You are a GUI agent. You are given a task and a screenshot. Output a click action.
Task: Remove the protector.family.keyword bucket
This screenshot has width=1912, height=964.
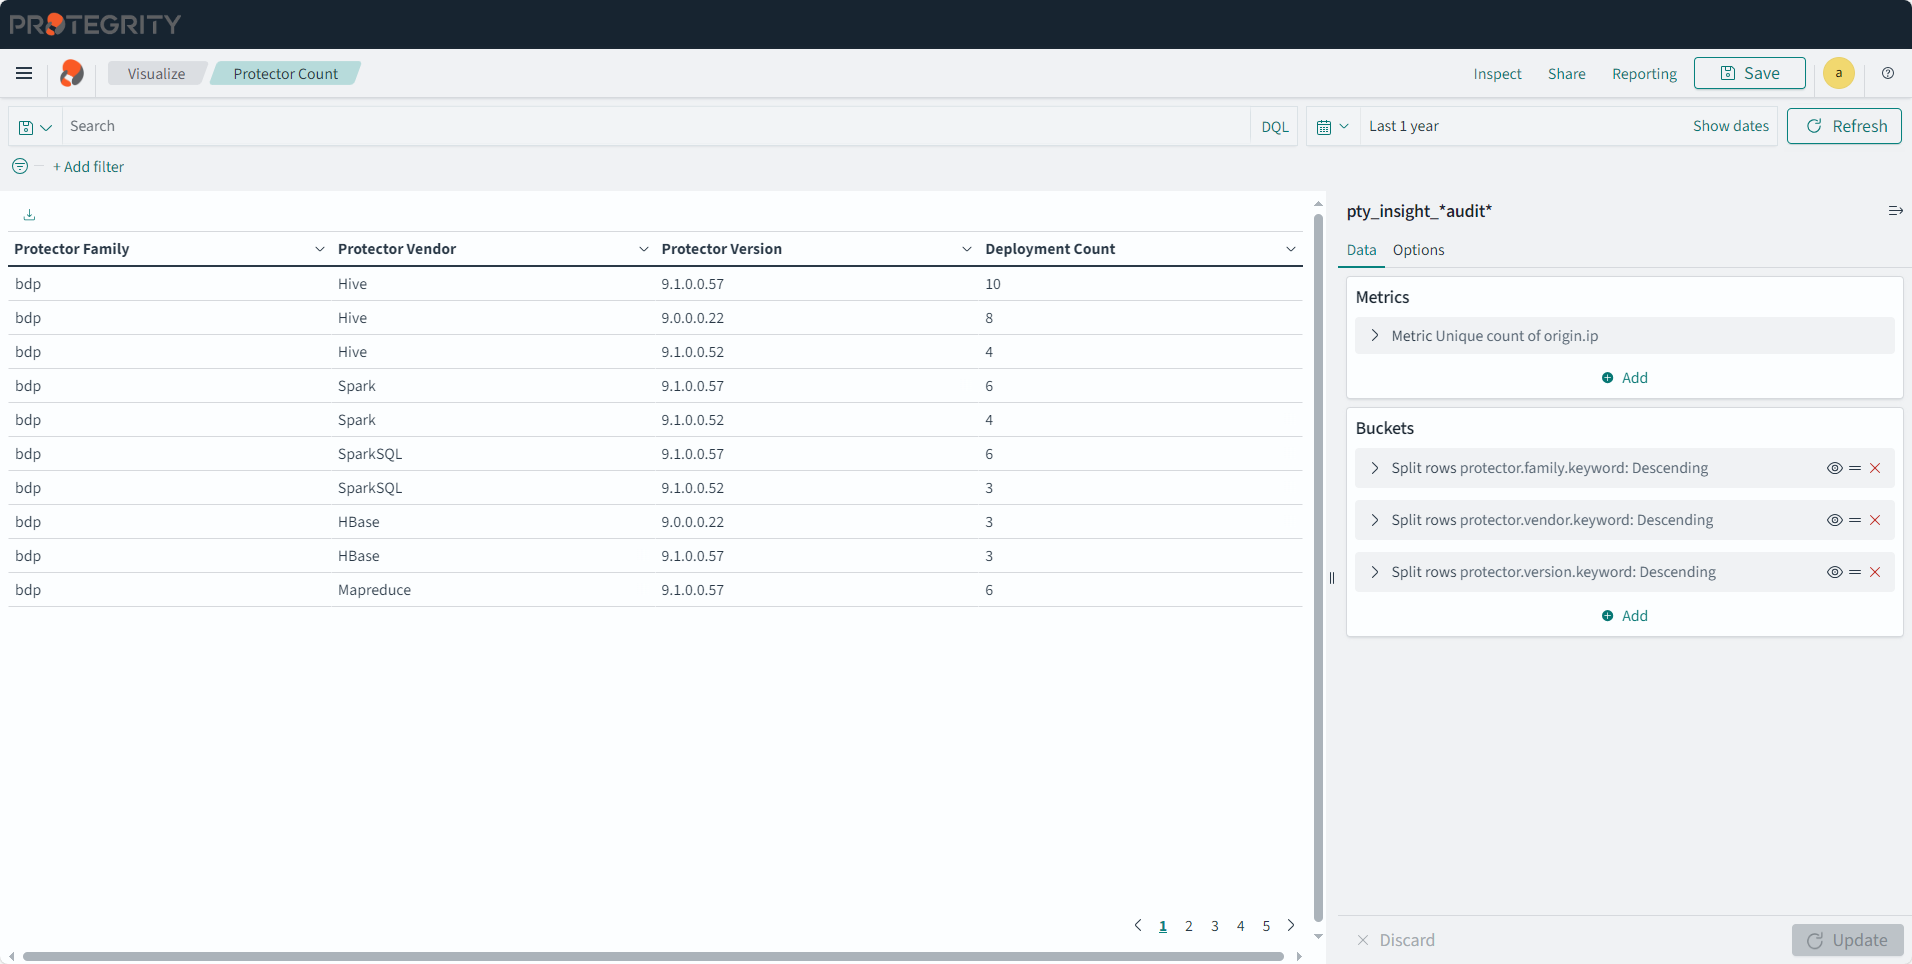1875,468
